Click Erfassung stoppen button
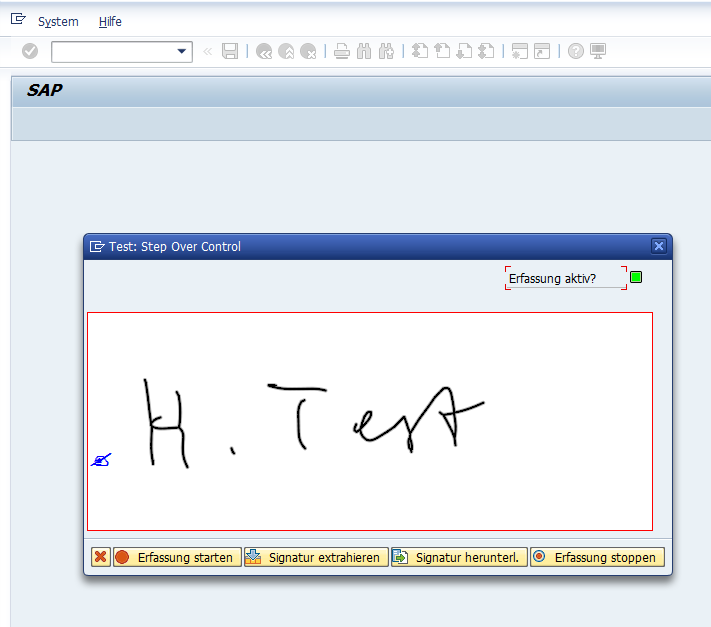The image size is (711, 627). pos(597,557)
